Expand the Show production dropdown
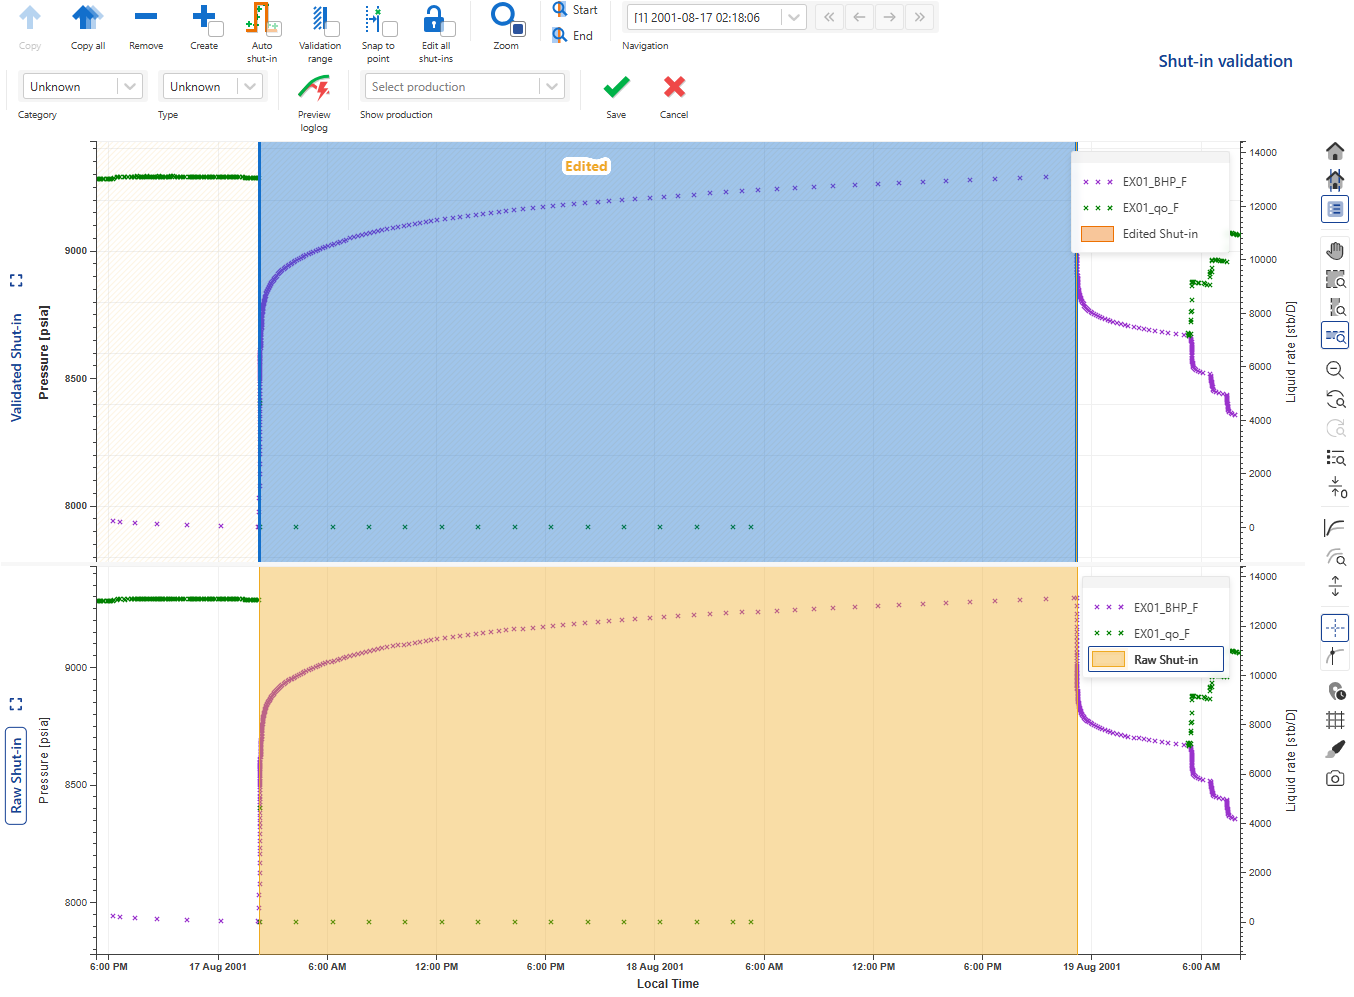Screen dimensions: 1354x997 click(464, 87)
